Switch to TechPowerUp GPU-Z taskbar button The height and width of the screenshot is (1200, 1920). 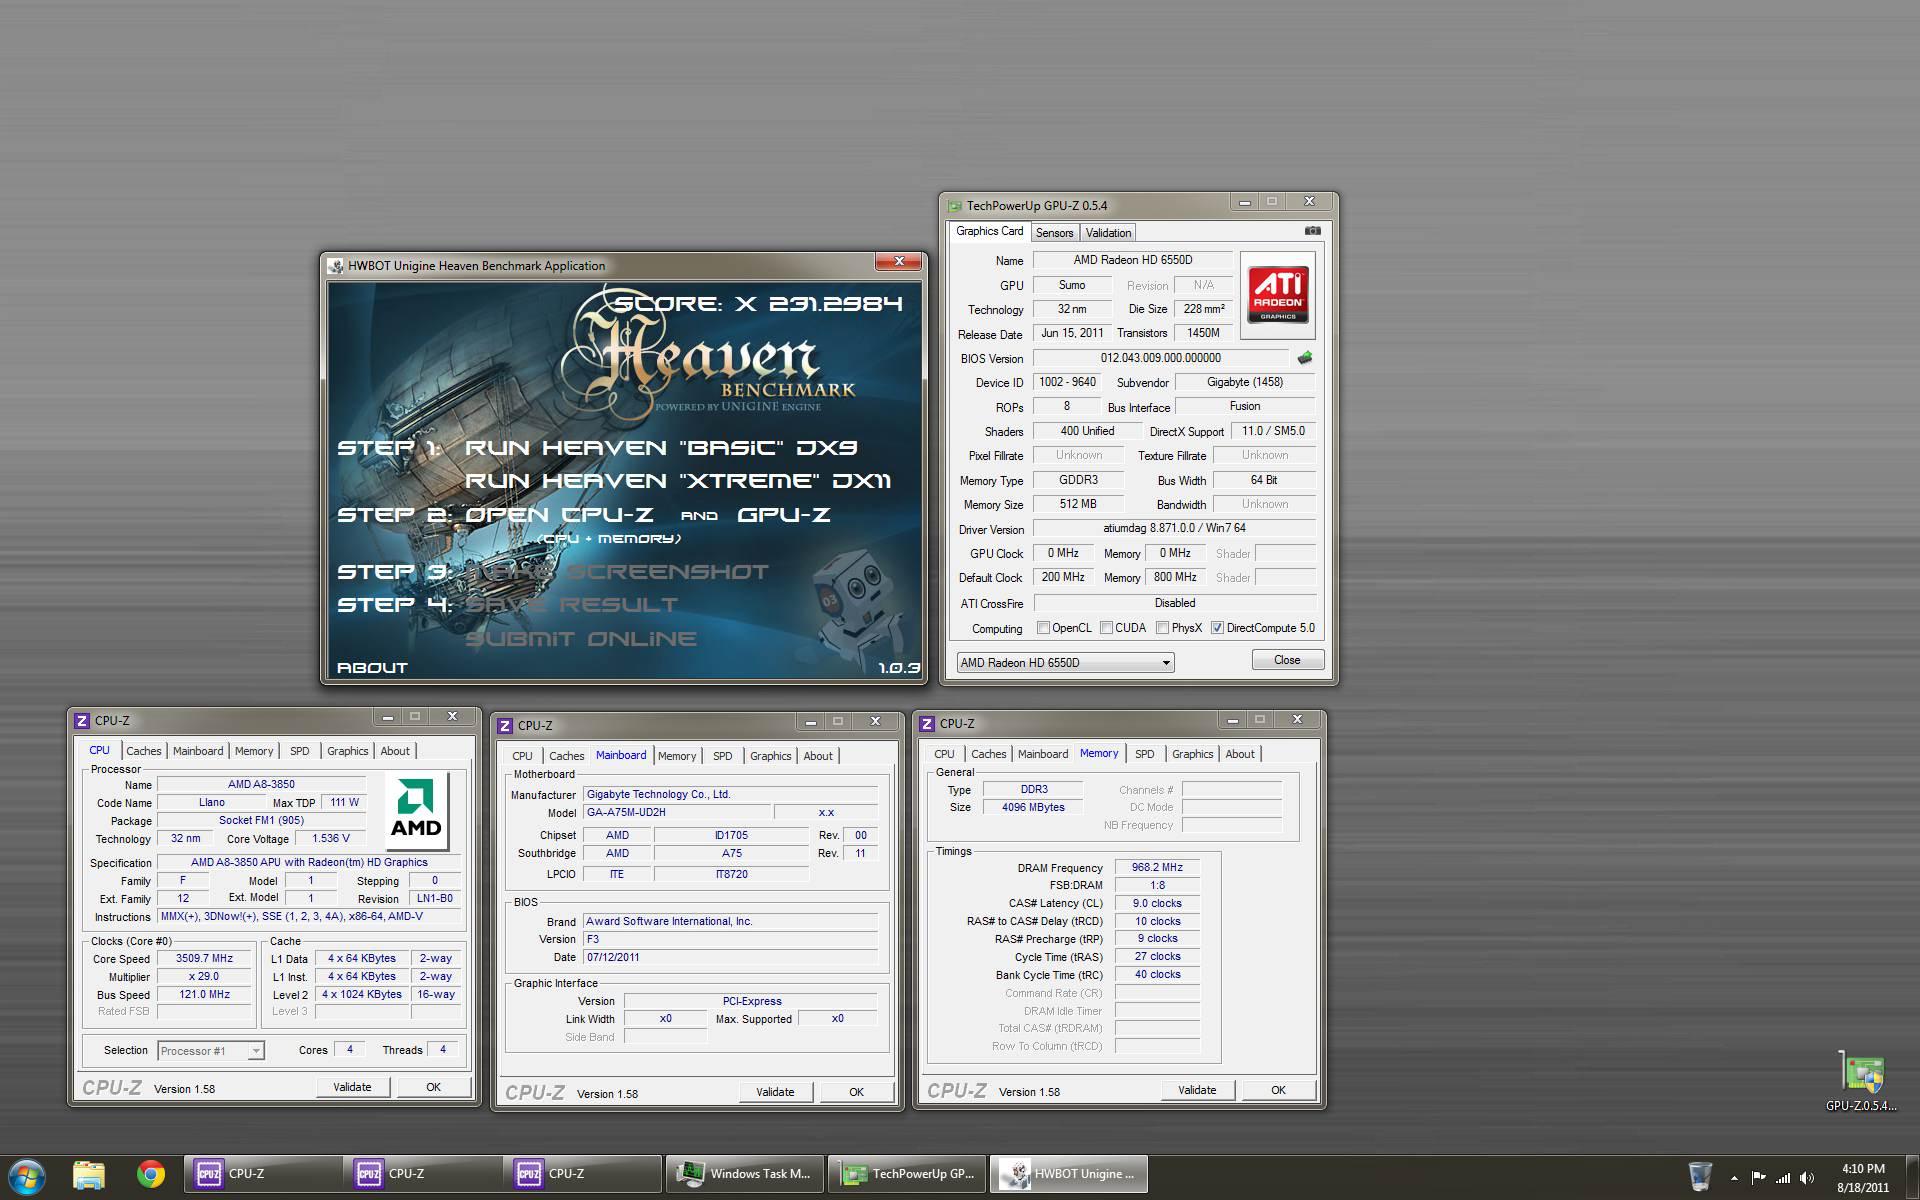coord(907,1174)
